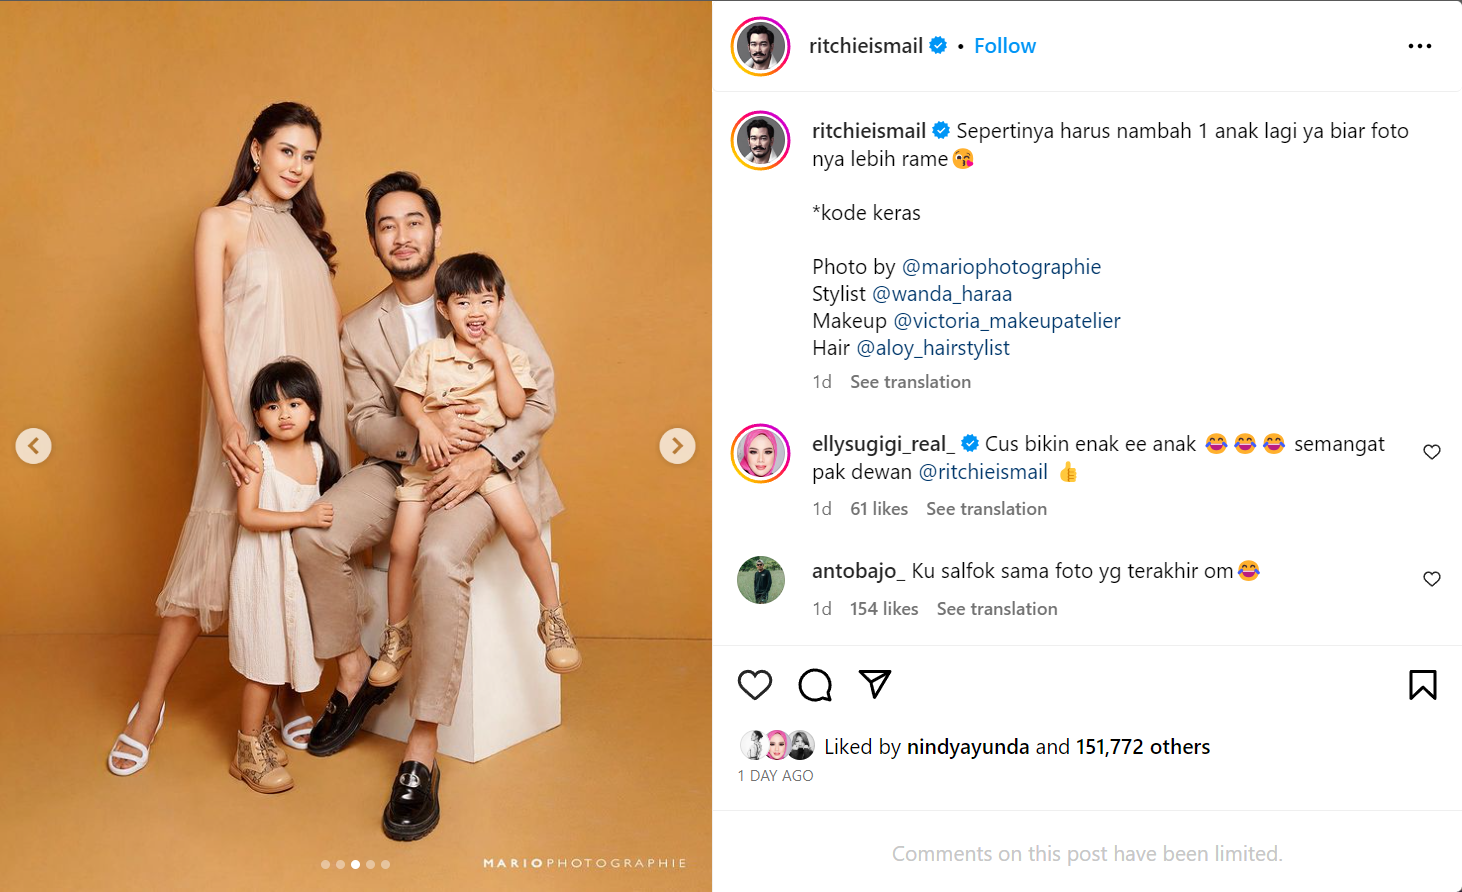Open @wanda_haraa stylist link
Screen dimensions: 1462x892
coord(942,294)
